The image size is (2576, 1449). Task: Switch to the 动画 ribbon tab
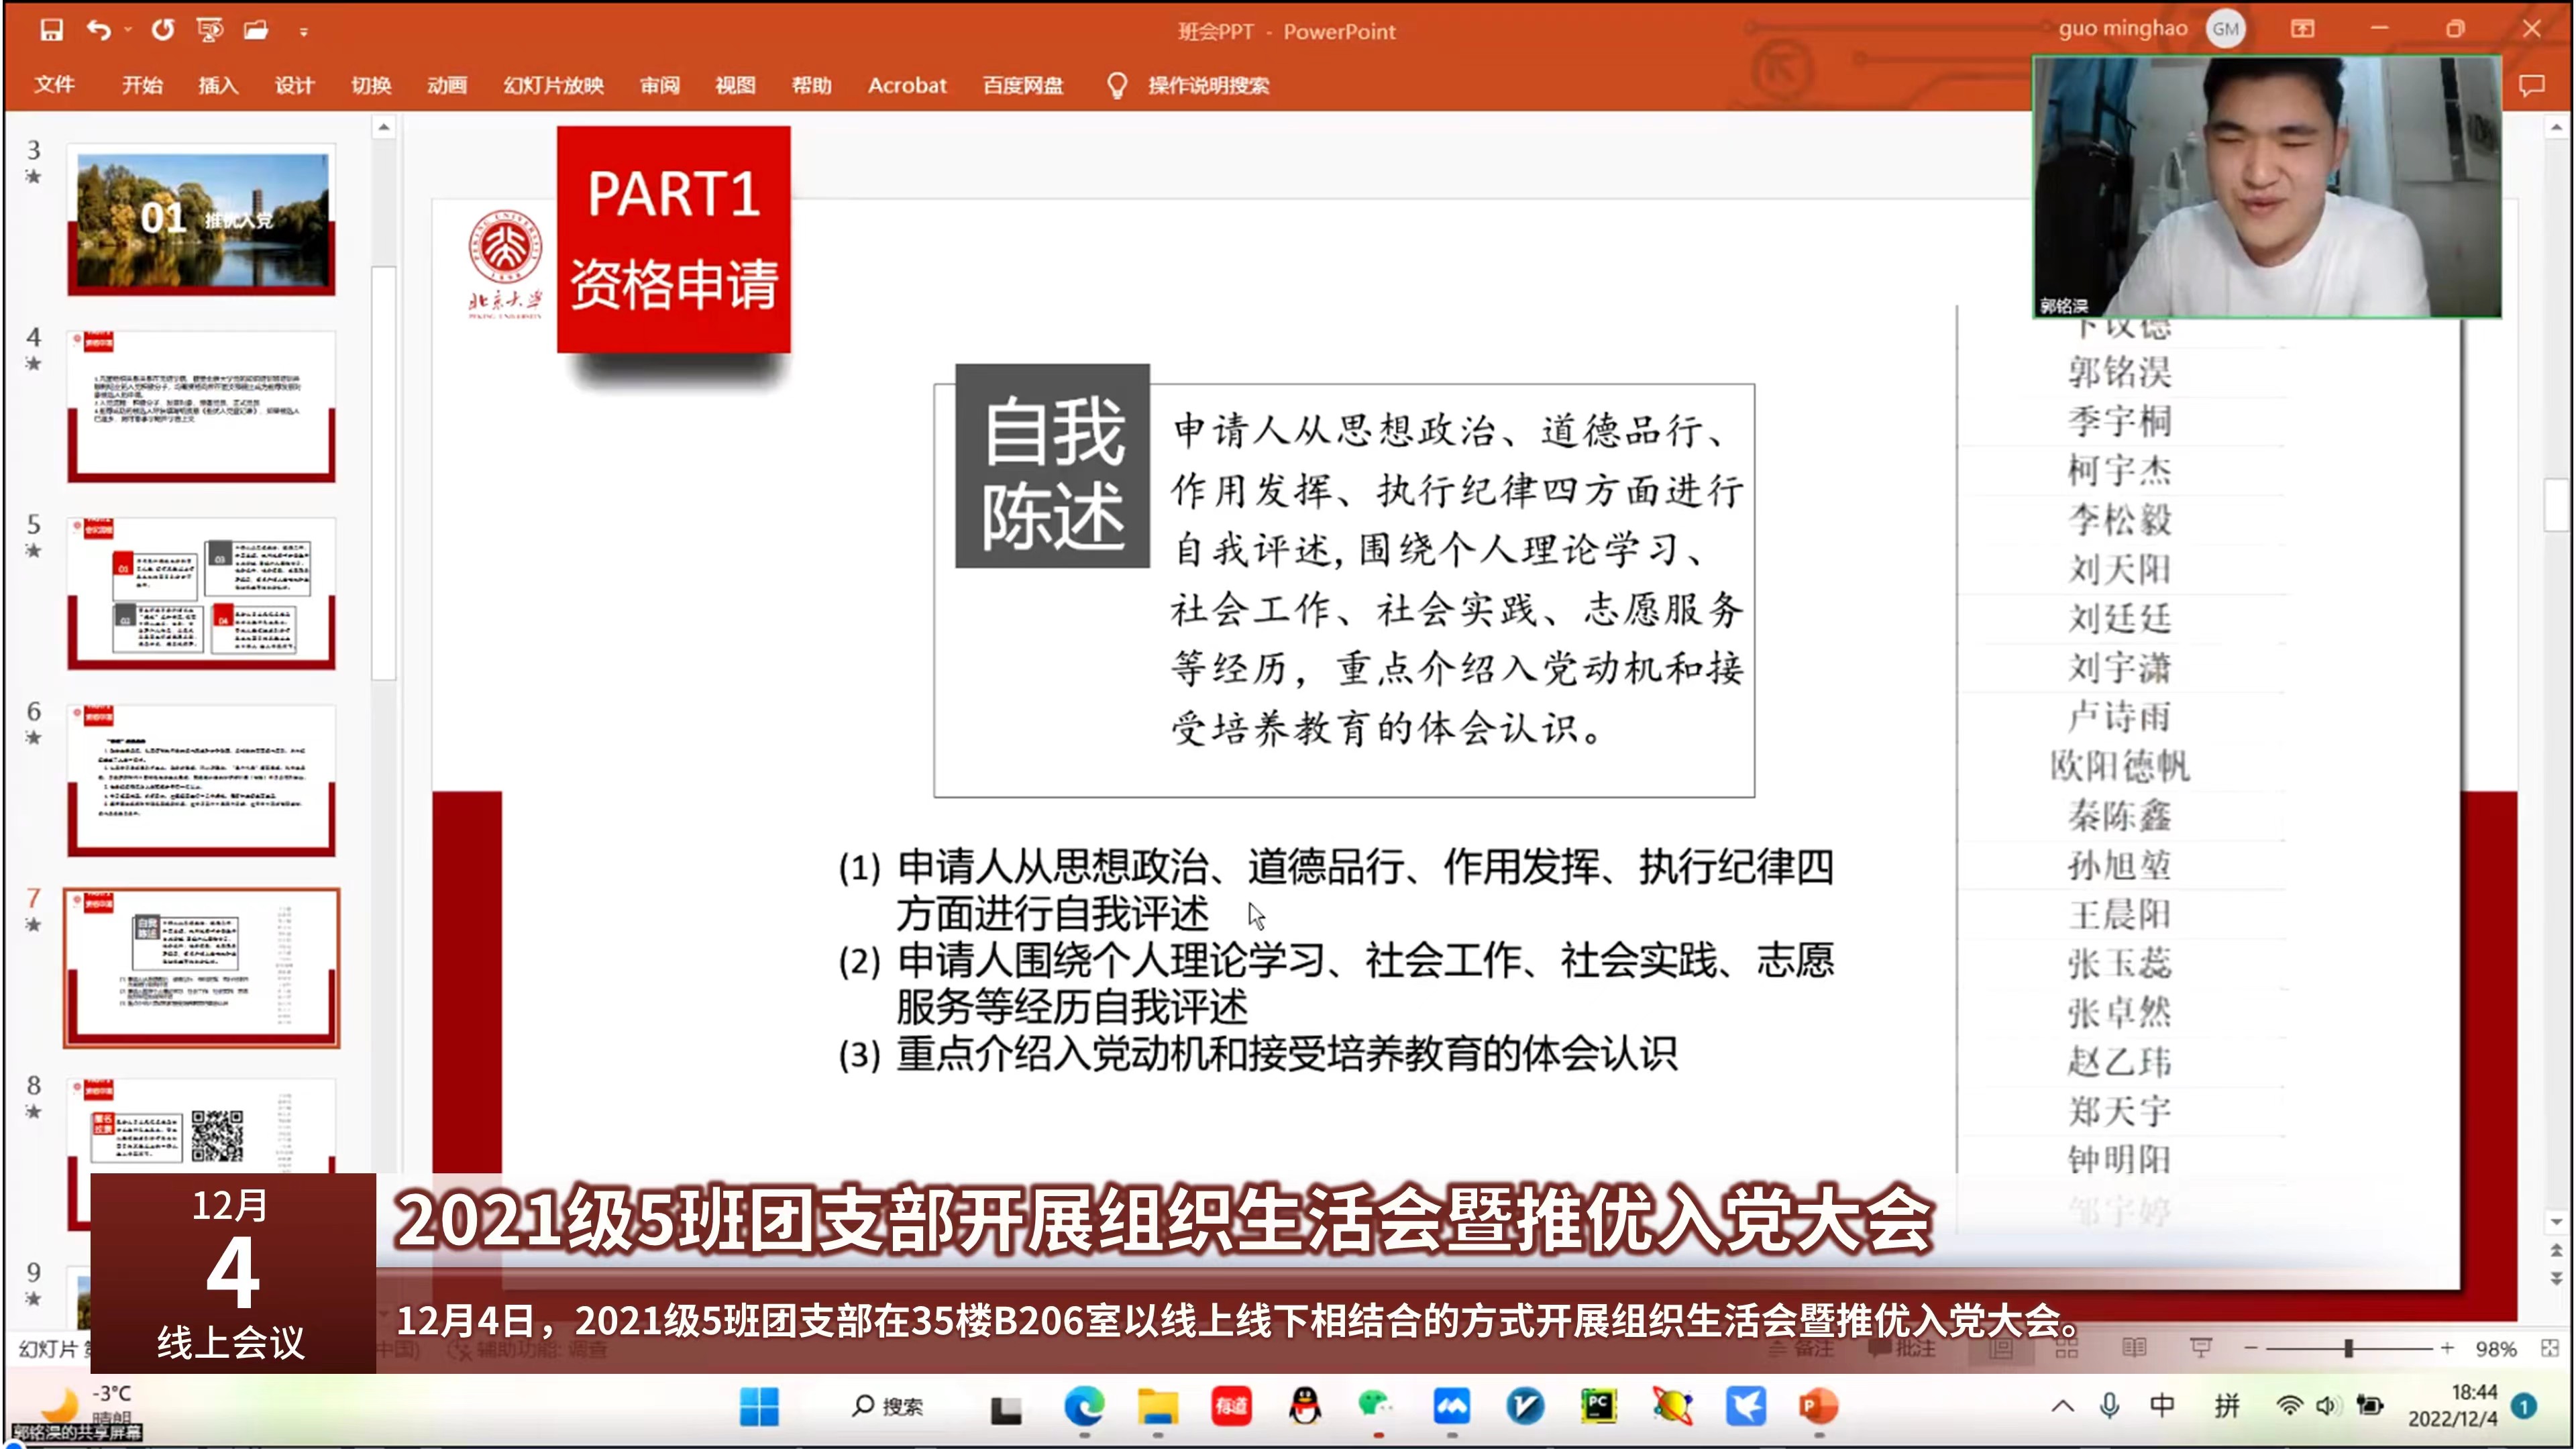click(x=447, y=85)
